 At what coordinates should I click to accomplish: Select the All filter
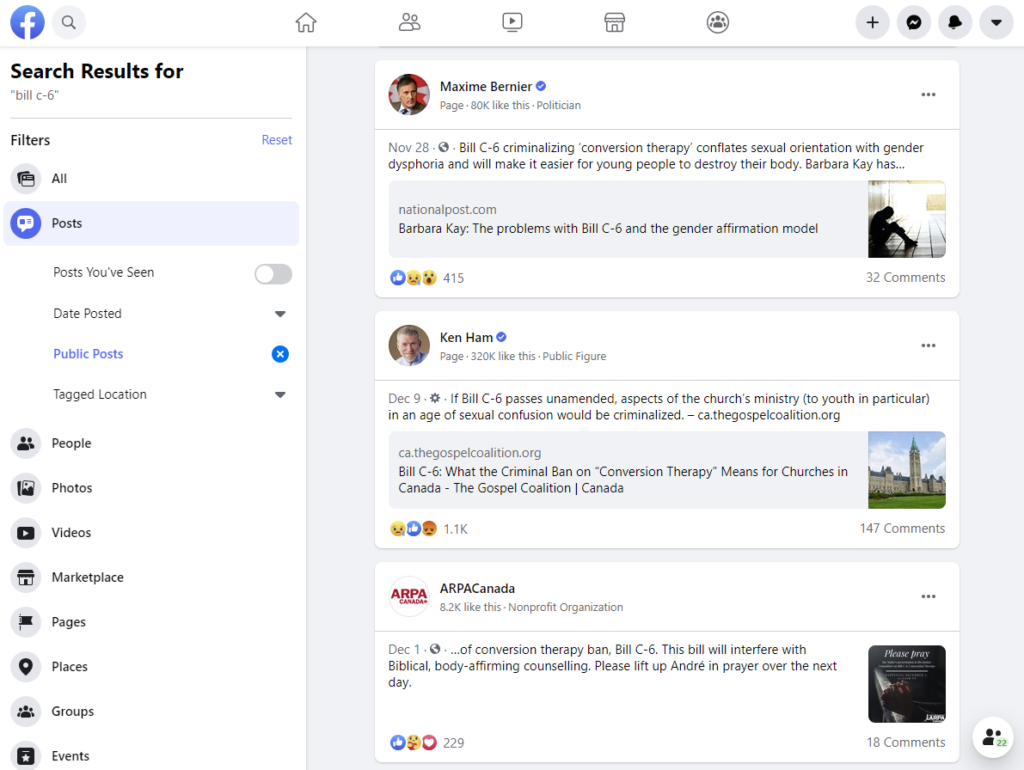tap(151, 178)
